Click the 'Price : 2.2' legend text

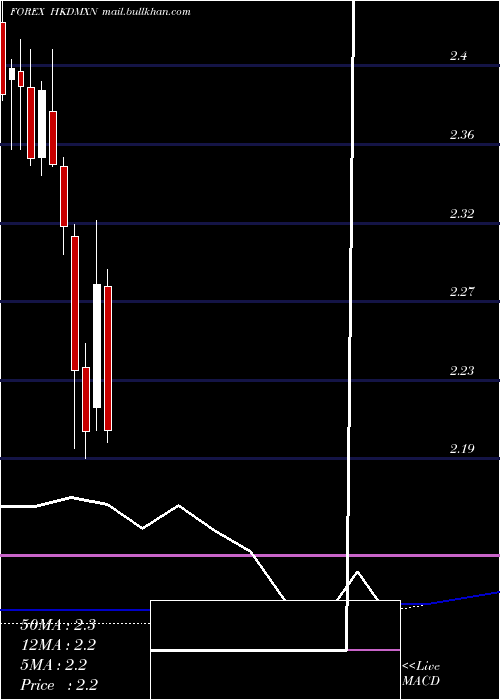tap(59, 684)
